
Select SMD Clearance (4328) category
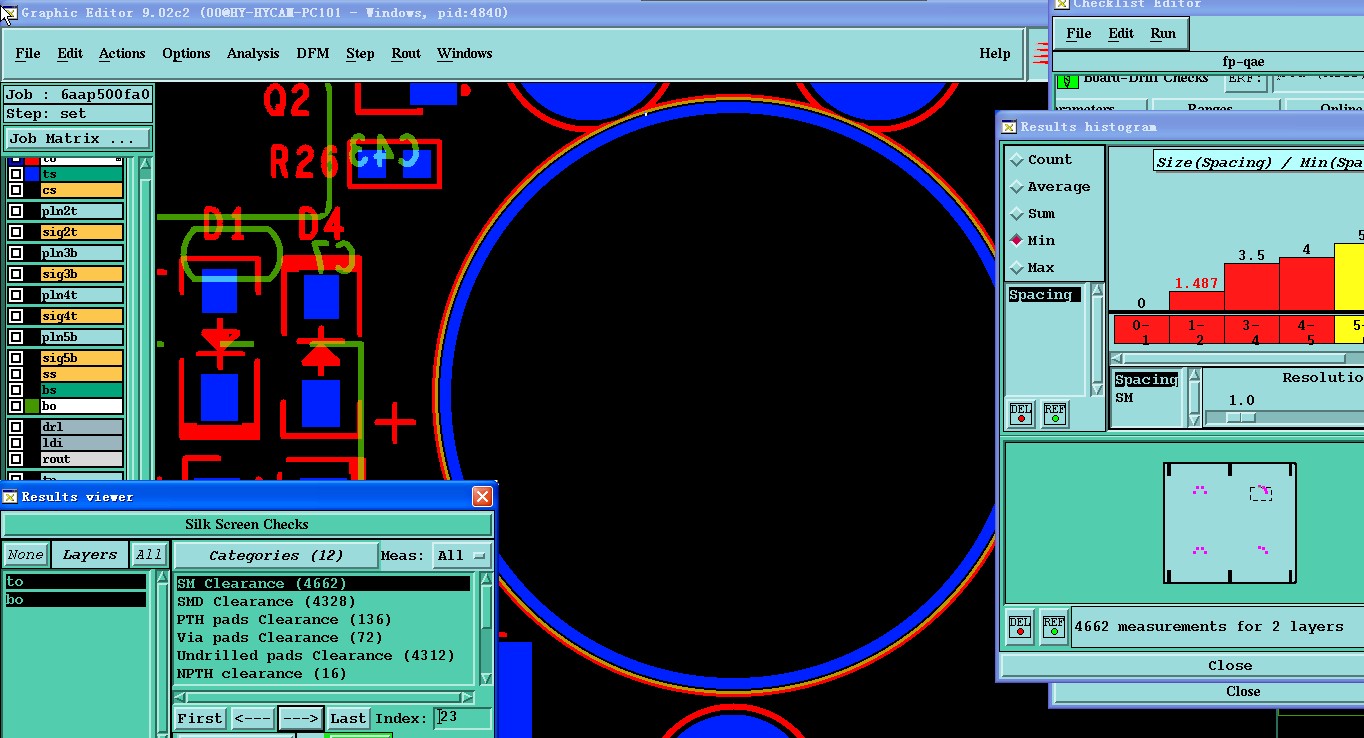(322, 602)
